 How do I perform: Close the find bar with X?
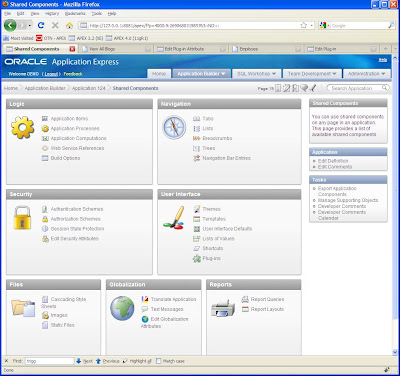pyautogui.click(x=6, y=361)
